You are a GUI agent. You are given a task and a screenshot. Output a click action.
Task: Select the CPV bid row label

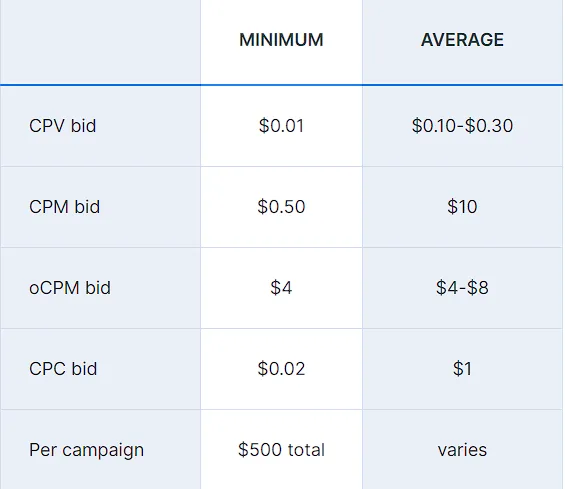point(63,126)
